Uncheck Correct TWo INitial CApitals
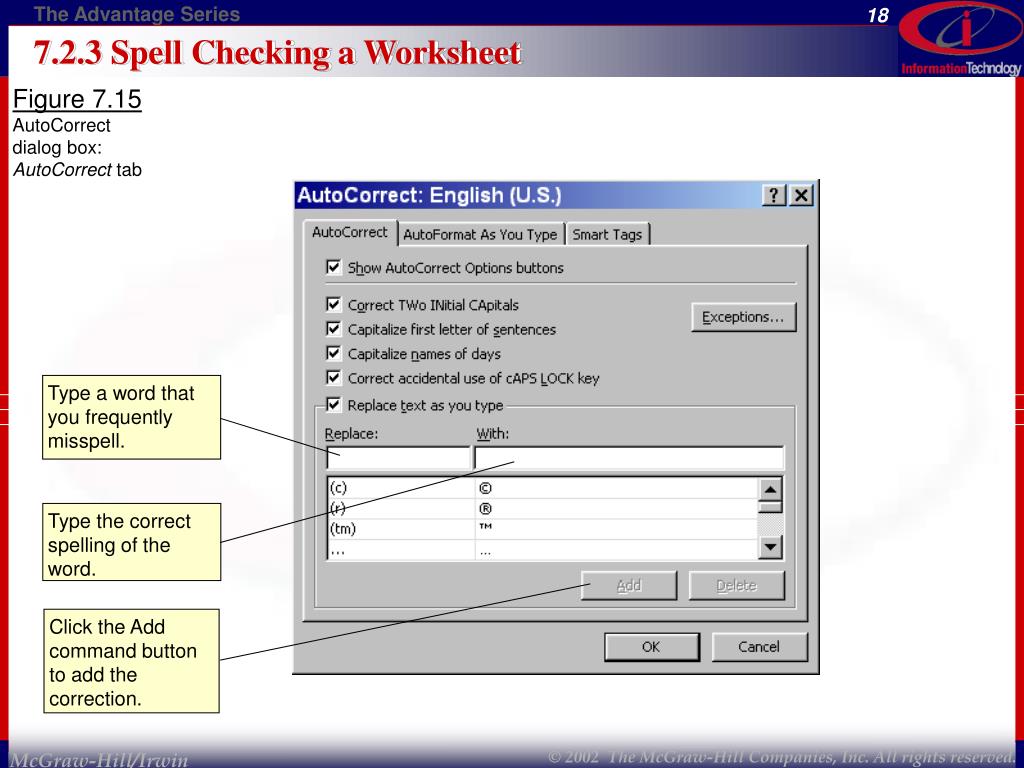1024x768 pixels. (334, 304)
